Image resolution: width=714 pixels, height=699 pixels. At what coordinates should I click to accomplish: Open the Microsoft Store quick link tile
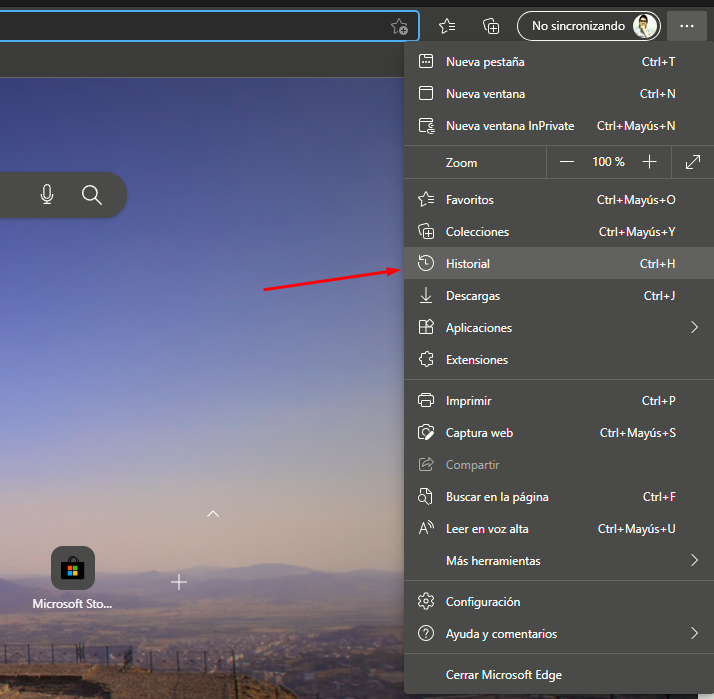point(73,569)
